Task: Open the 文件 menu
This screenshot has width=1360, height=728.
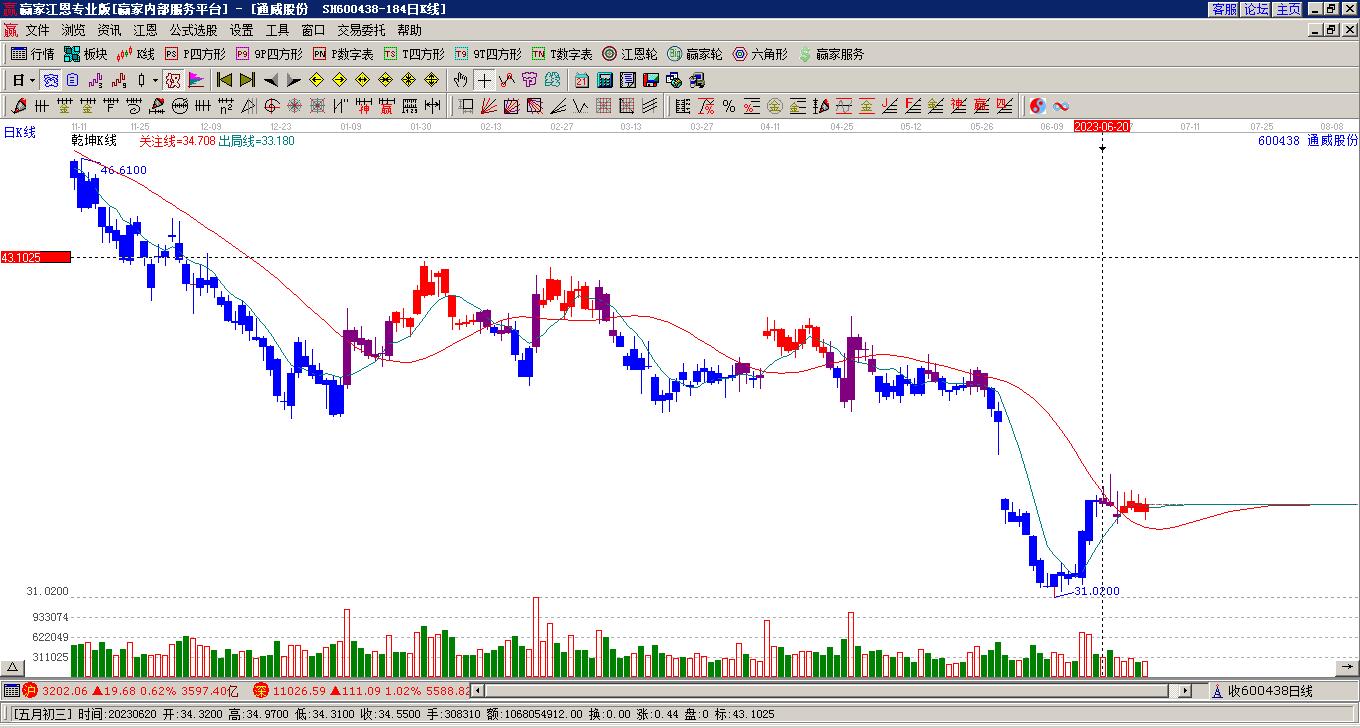Action: 37,30
